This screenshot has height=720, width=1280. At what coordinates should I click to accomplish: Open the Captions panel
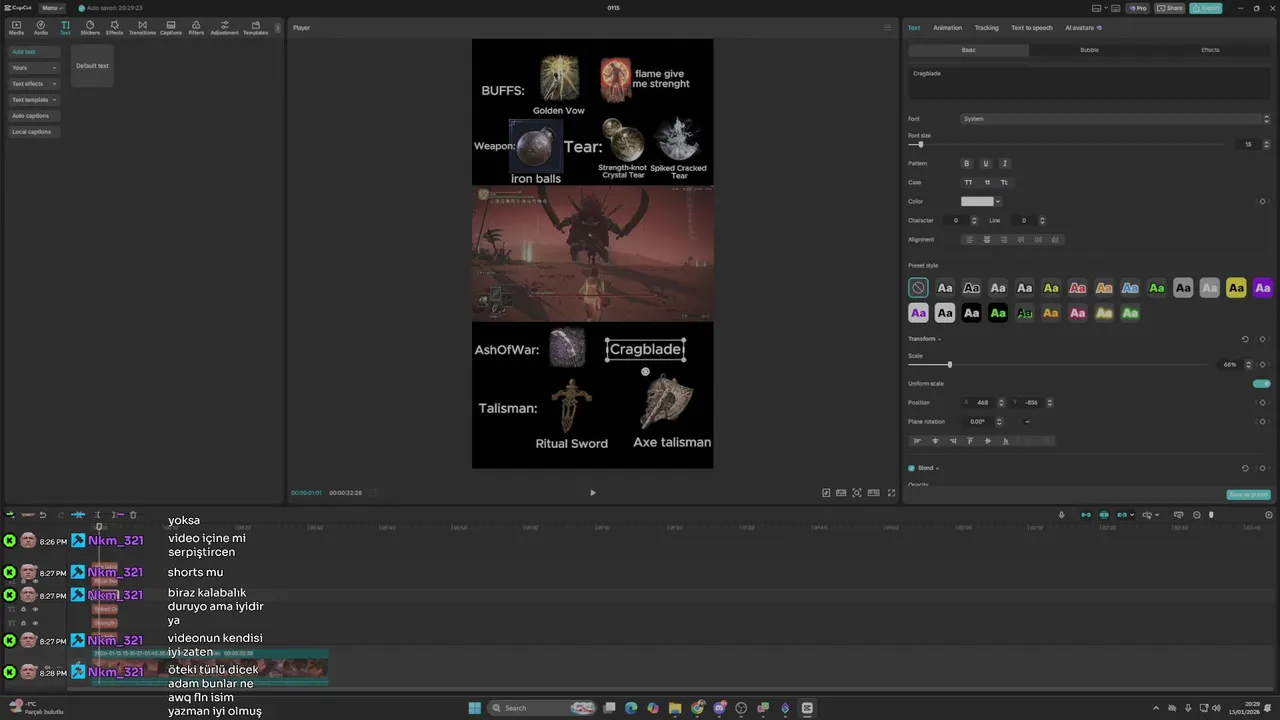pyautogui.click(x=171, y=27)
